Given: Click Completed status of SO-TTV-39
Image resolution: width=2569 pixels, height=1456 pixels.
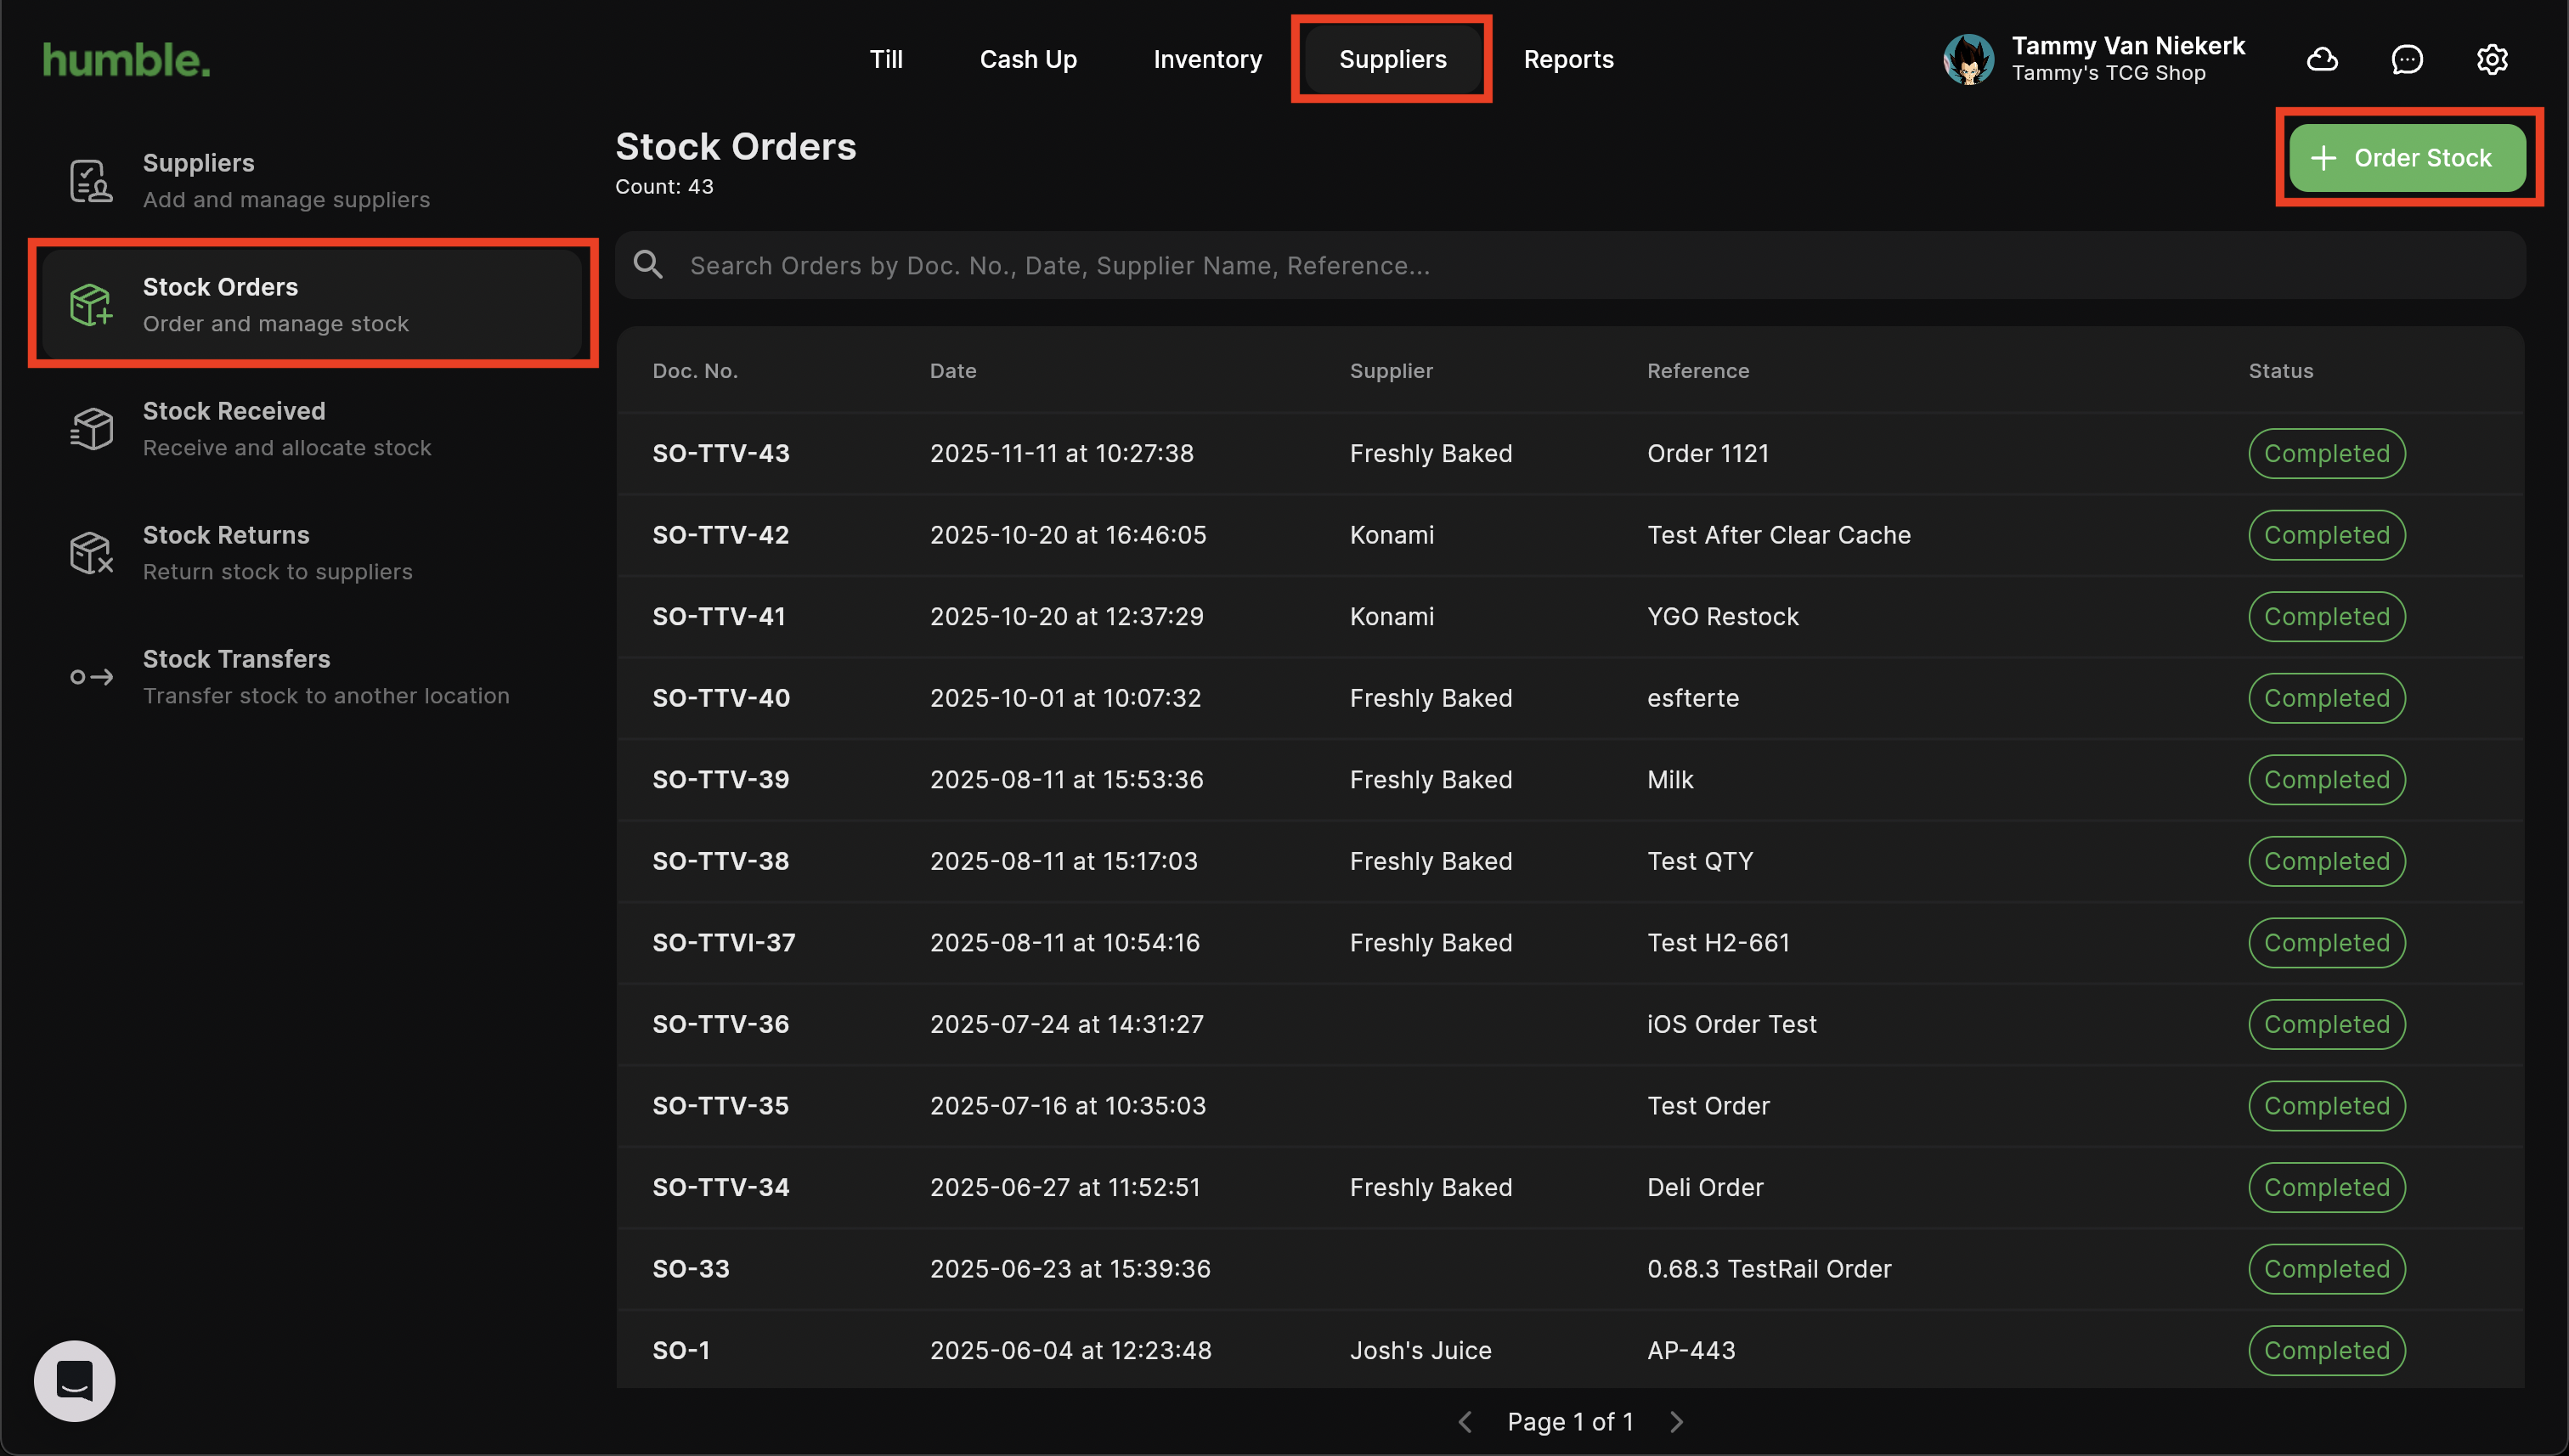Looking at the screenshot, I should tap(2326, 779).
